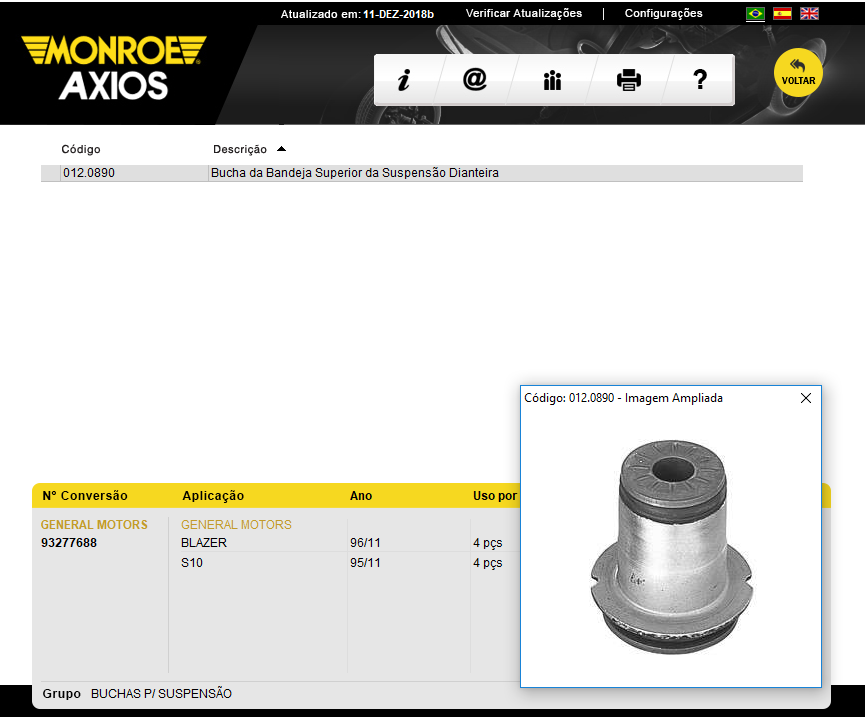This screenshot has height=717, width=865.
Task: Click the Monroe Axios logo
Action: pos(114,68)
